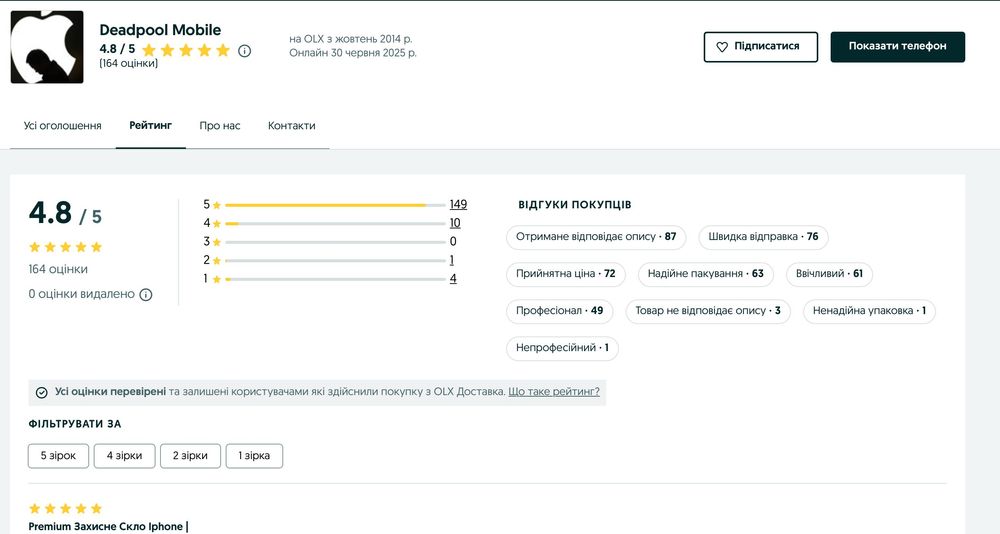Click the 5-star rating distribution bar
Viewport: 1000px width, 534px height.
tap(334, 205)
